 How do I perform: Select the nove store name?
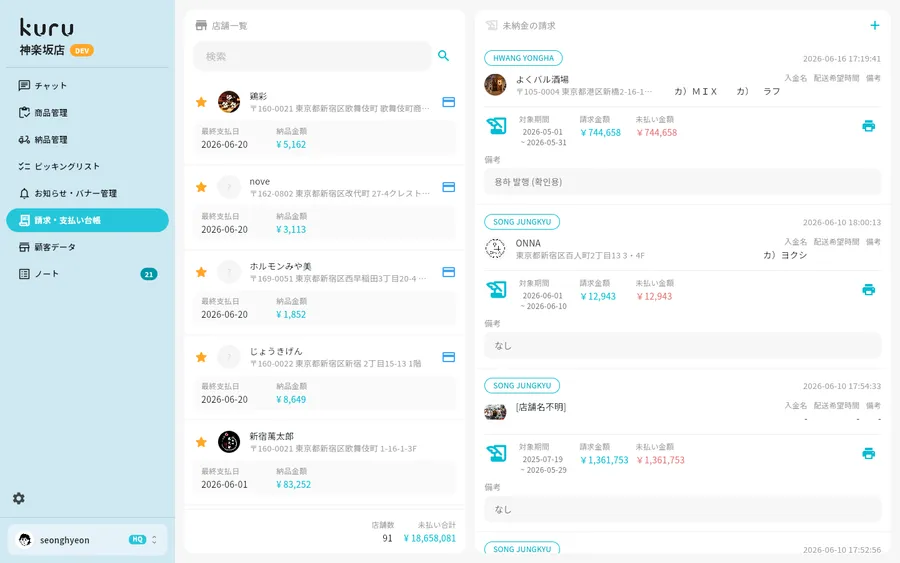(259, 181)
